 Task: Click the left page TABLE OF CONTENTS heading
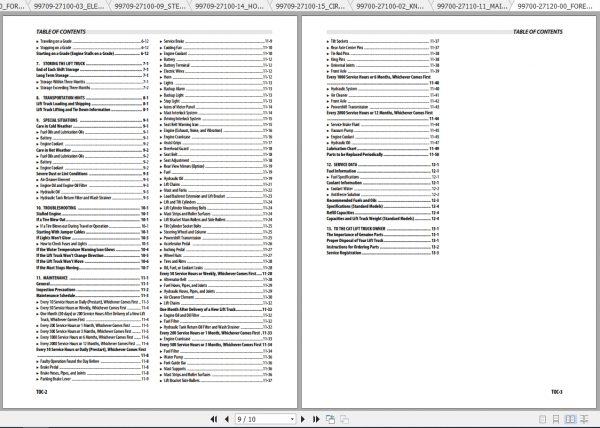click(x=61, y=32)
